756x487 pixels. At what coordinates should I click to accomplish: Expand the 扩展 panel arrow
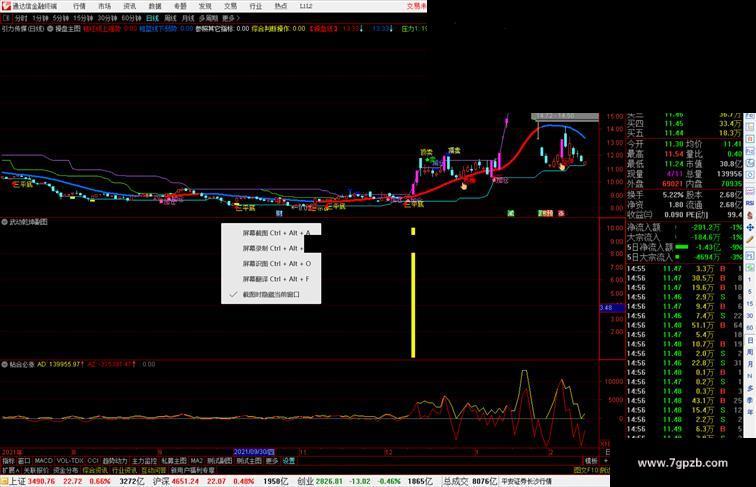[10, 470]
